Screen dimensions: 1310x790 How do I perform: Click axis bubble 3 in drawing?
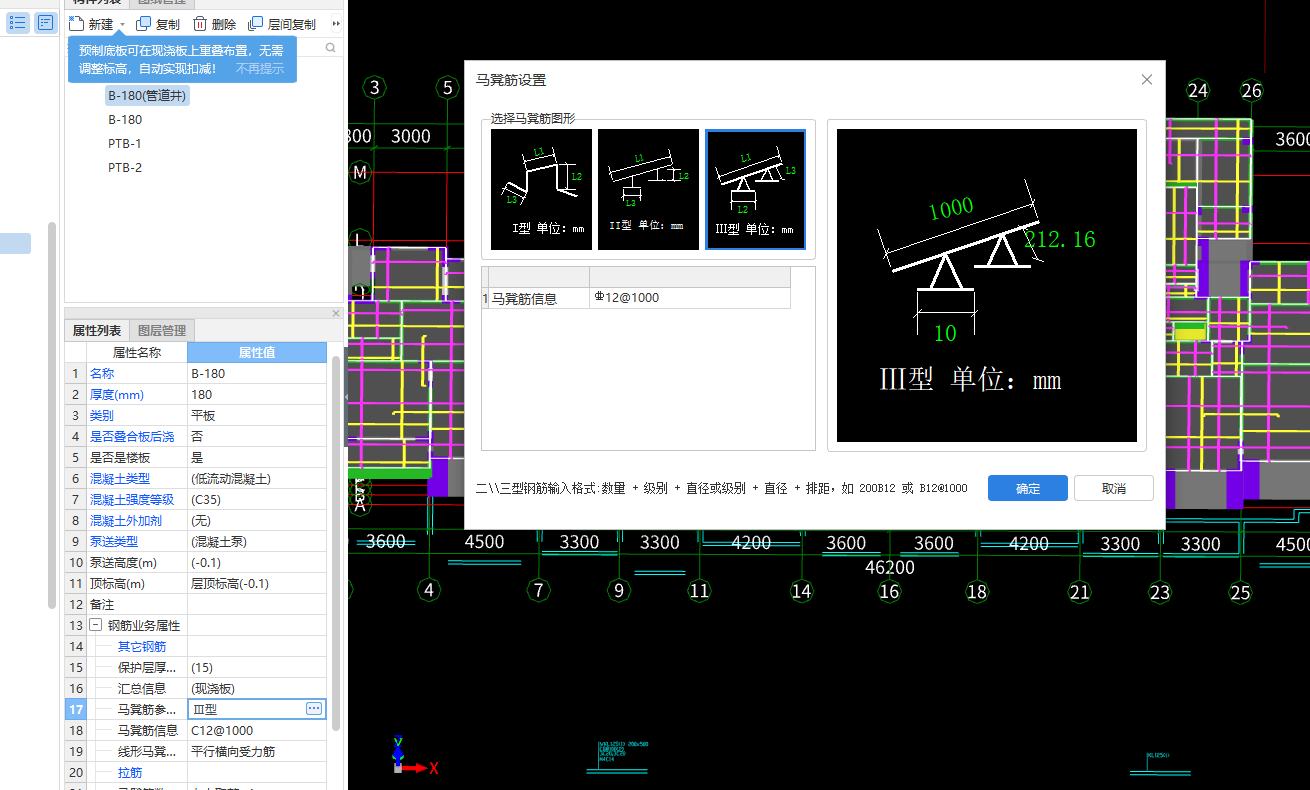[x=375, y=88]
